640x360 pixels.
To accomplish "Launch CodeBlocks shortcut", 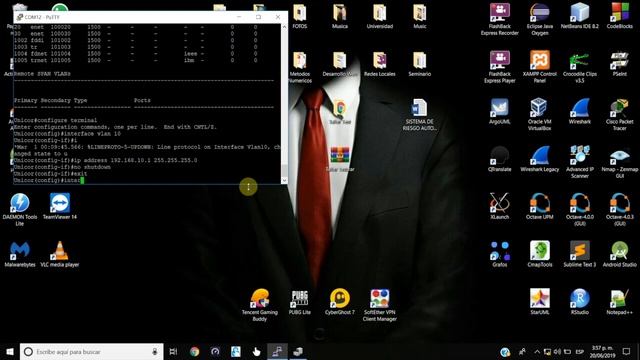I will tap(620, 16).
